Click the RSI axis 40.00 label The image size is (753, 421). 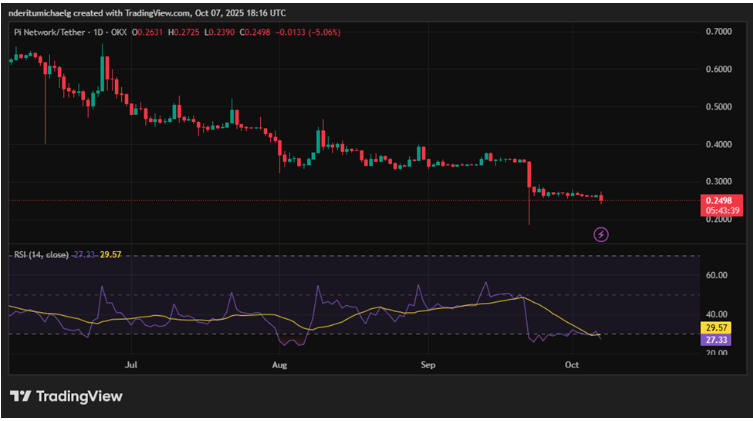717,314
